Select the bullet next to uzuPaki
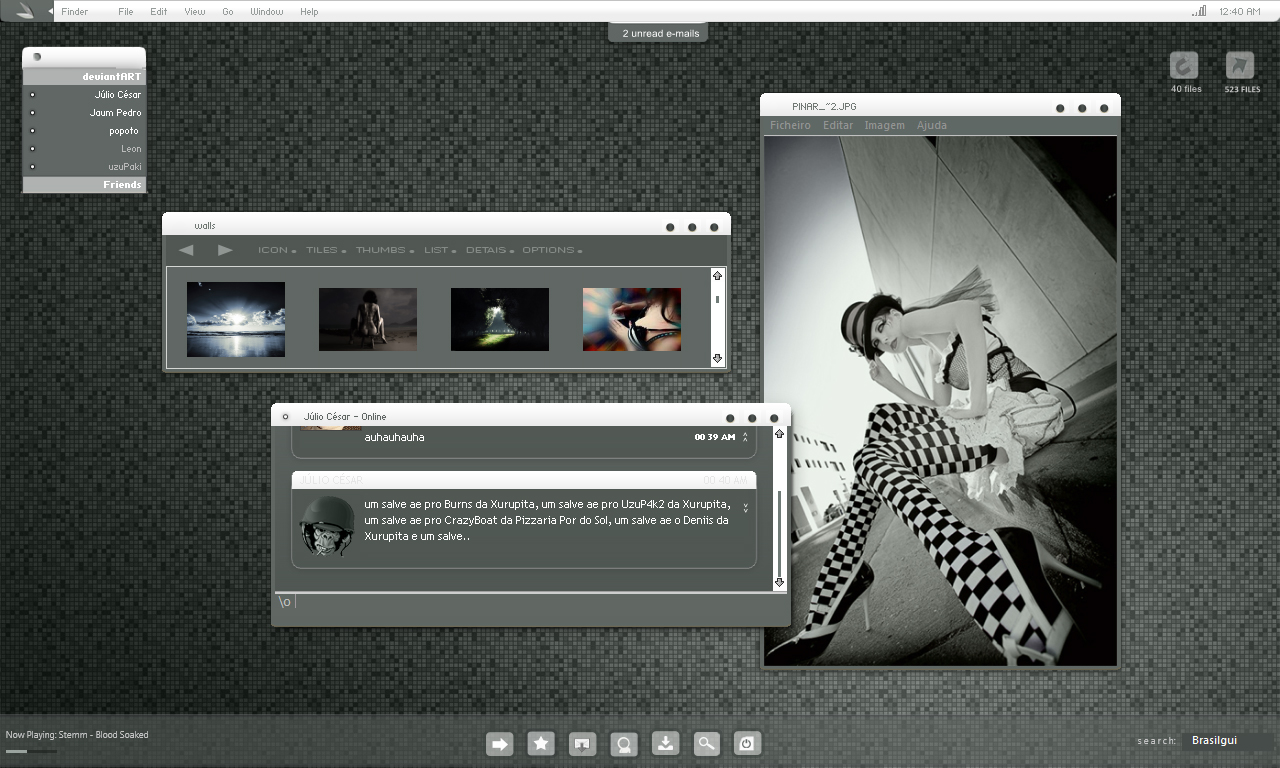Image resolution: width=1280 pixels, height=768 pixels. [x=33, y=167]
